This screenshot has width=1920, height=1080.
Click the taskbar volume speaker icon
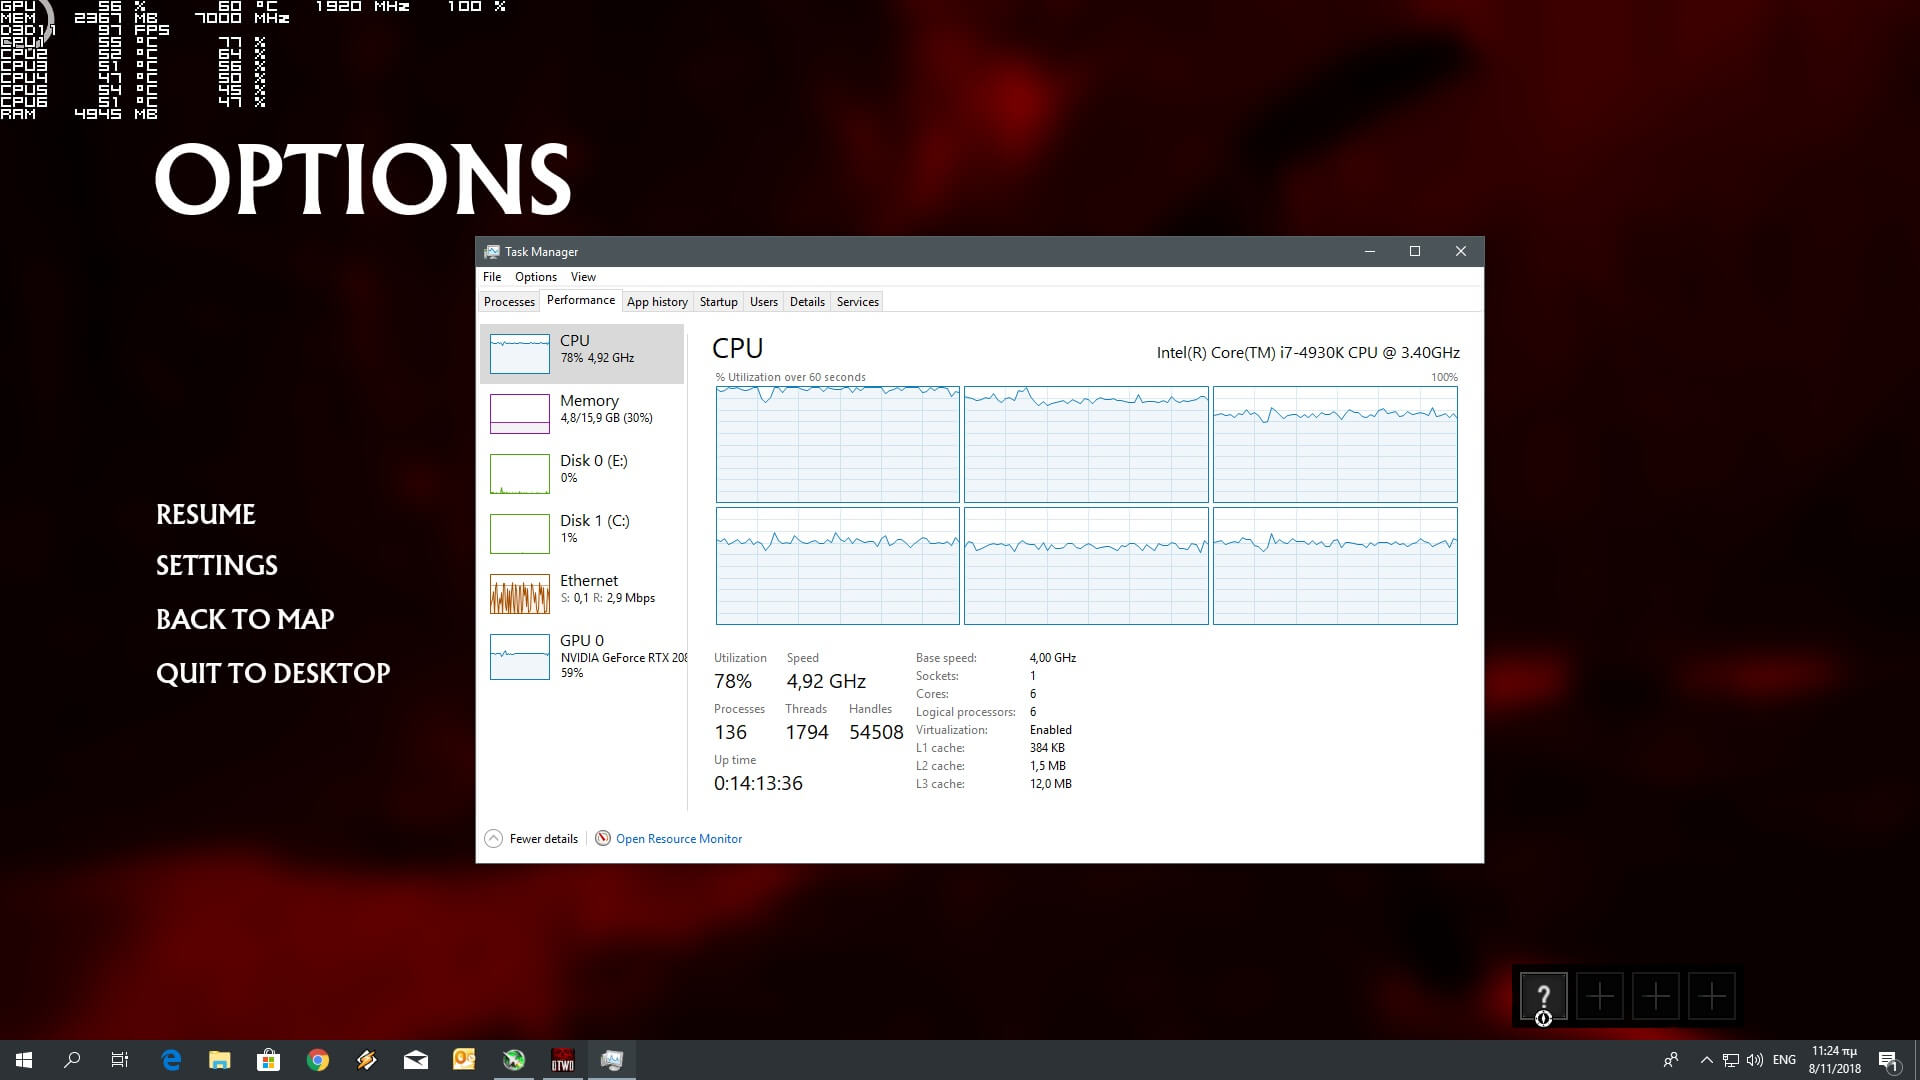(1755, 1060)
